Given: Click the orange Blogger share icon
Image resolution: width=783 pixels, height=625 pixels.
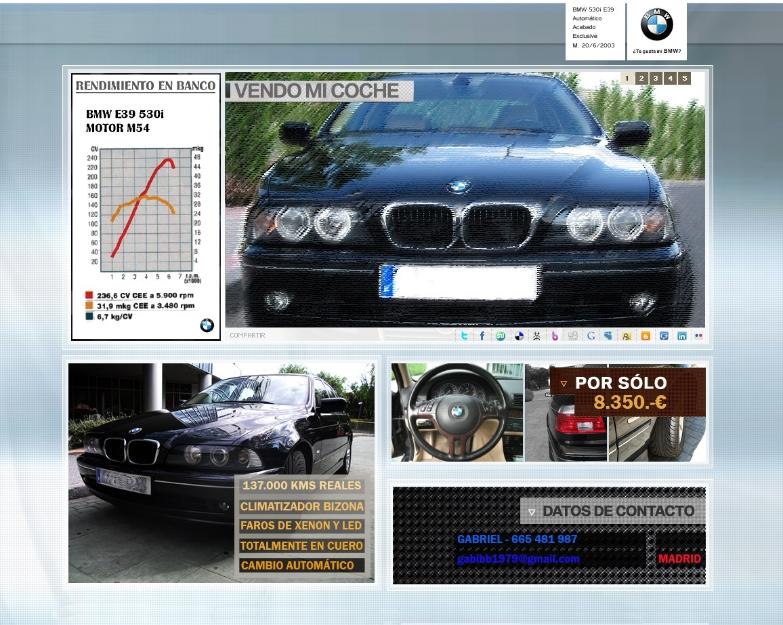Looking at the screenshot, I should (x=645, y=336).
